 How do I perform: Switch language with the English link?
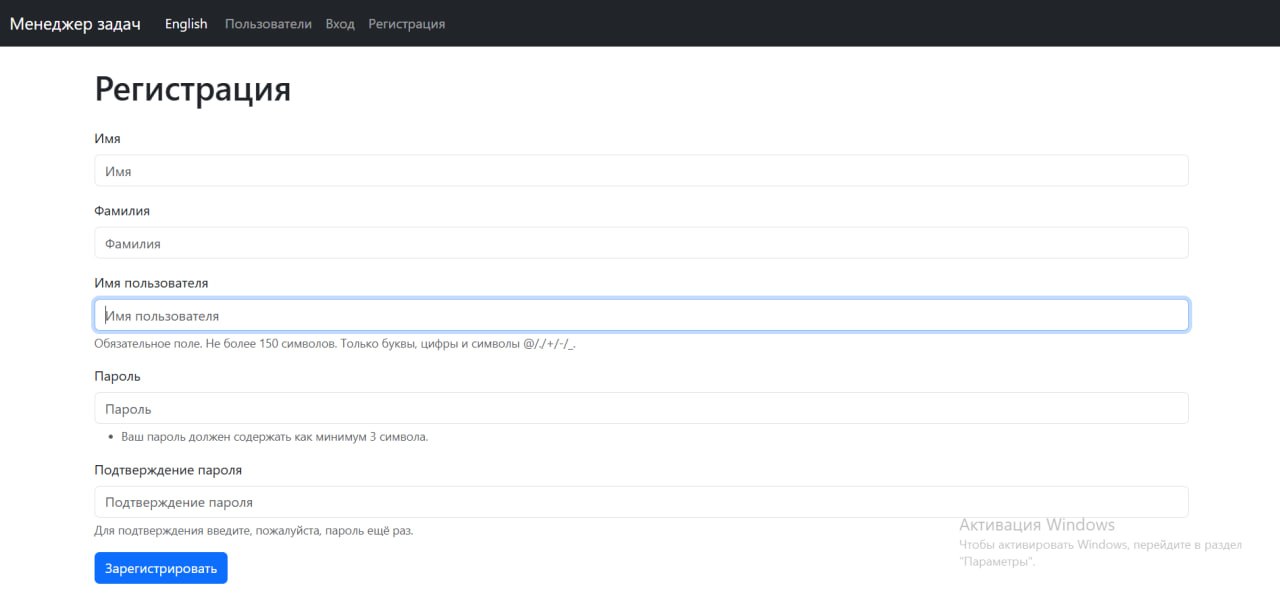pos(186,24)
